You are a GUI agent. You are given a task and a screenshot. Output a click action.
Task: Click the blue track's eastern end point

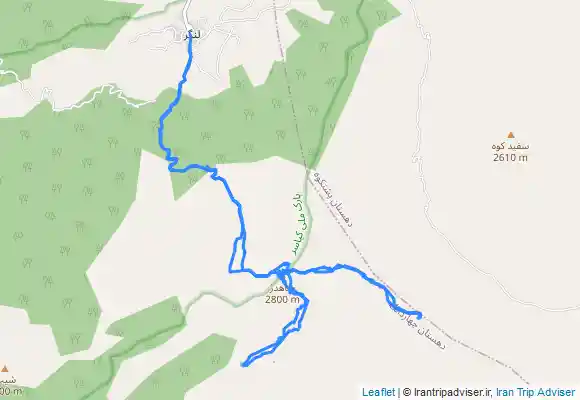pos(419,317)
